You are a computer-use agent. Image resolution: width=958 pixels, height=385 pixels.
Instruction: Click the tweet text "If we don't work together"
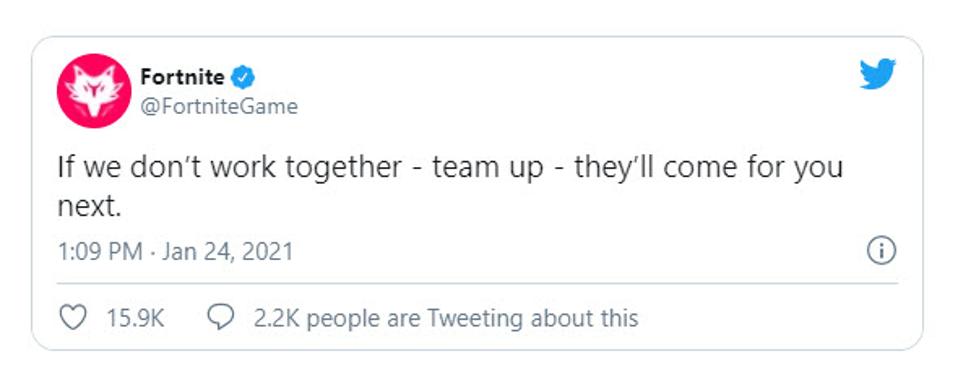point(230,167)
